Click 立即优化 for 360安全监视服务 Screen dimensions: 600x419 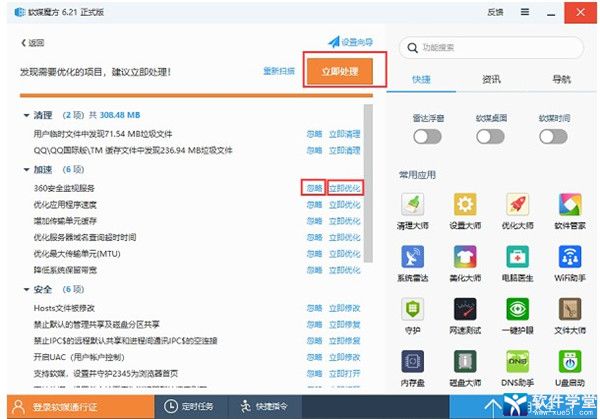tap(345, 188)
